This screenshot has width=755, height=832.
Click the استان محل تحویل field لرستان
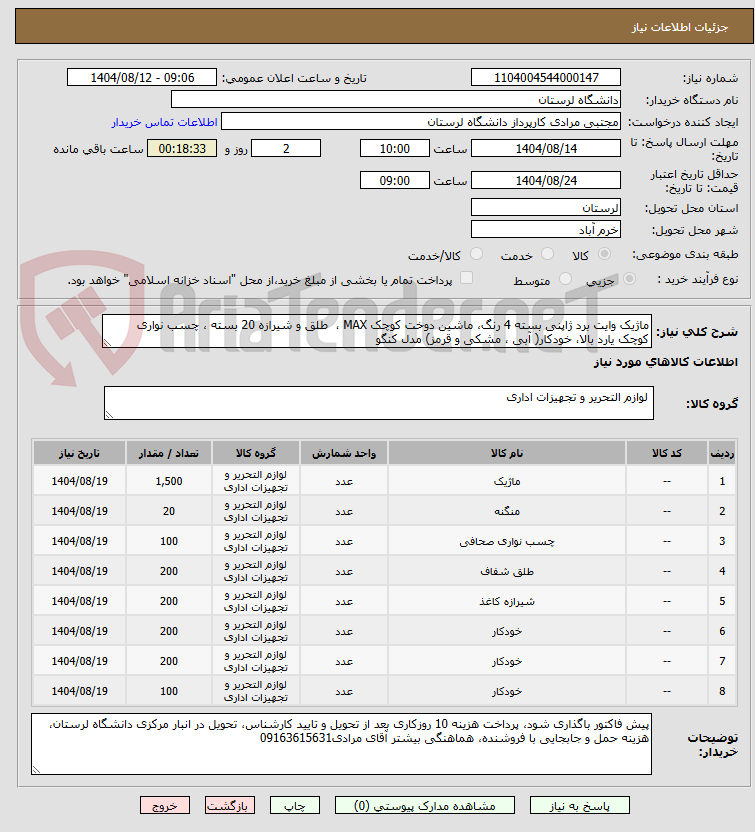[545, 207]
